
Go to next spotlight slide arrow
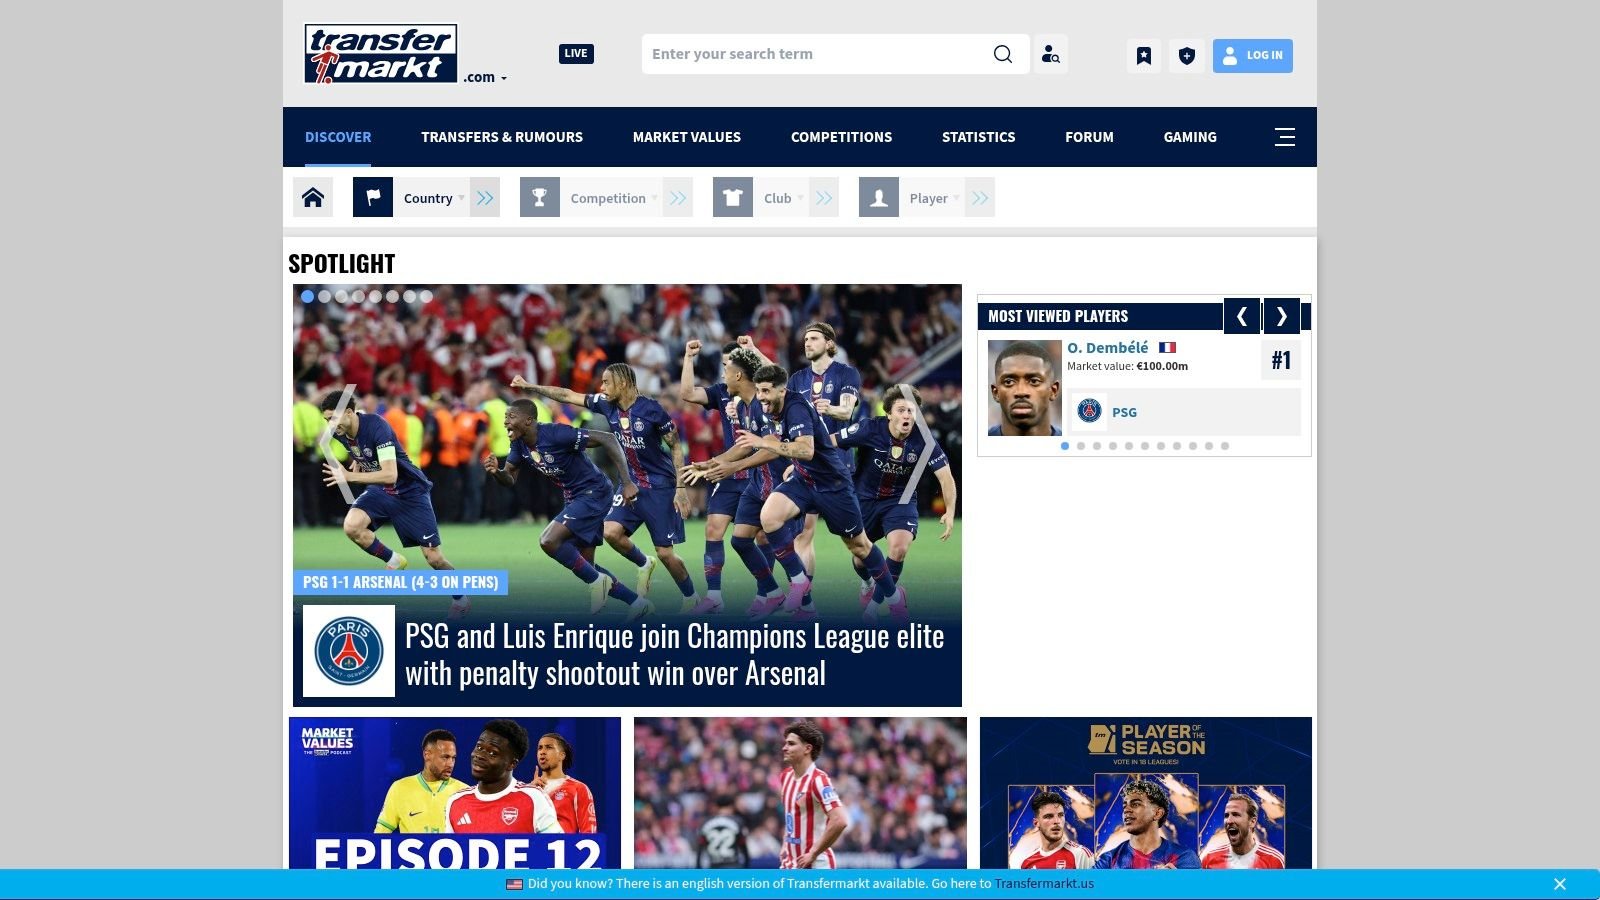917,443
